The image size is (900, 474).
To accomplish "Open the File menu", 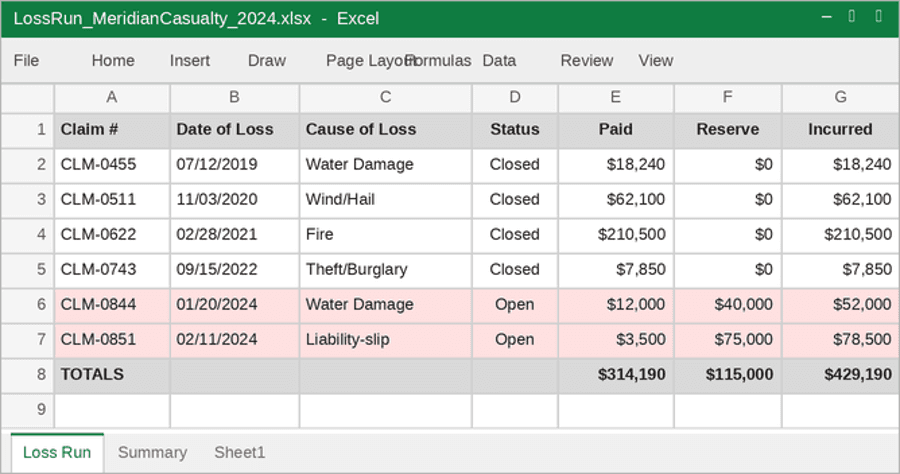I will pos(26,60).
